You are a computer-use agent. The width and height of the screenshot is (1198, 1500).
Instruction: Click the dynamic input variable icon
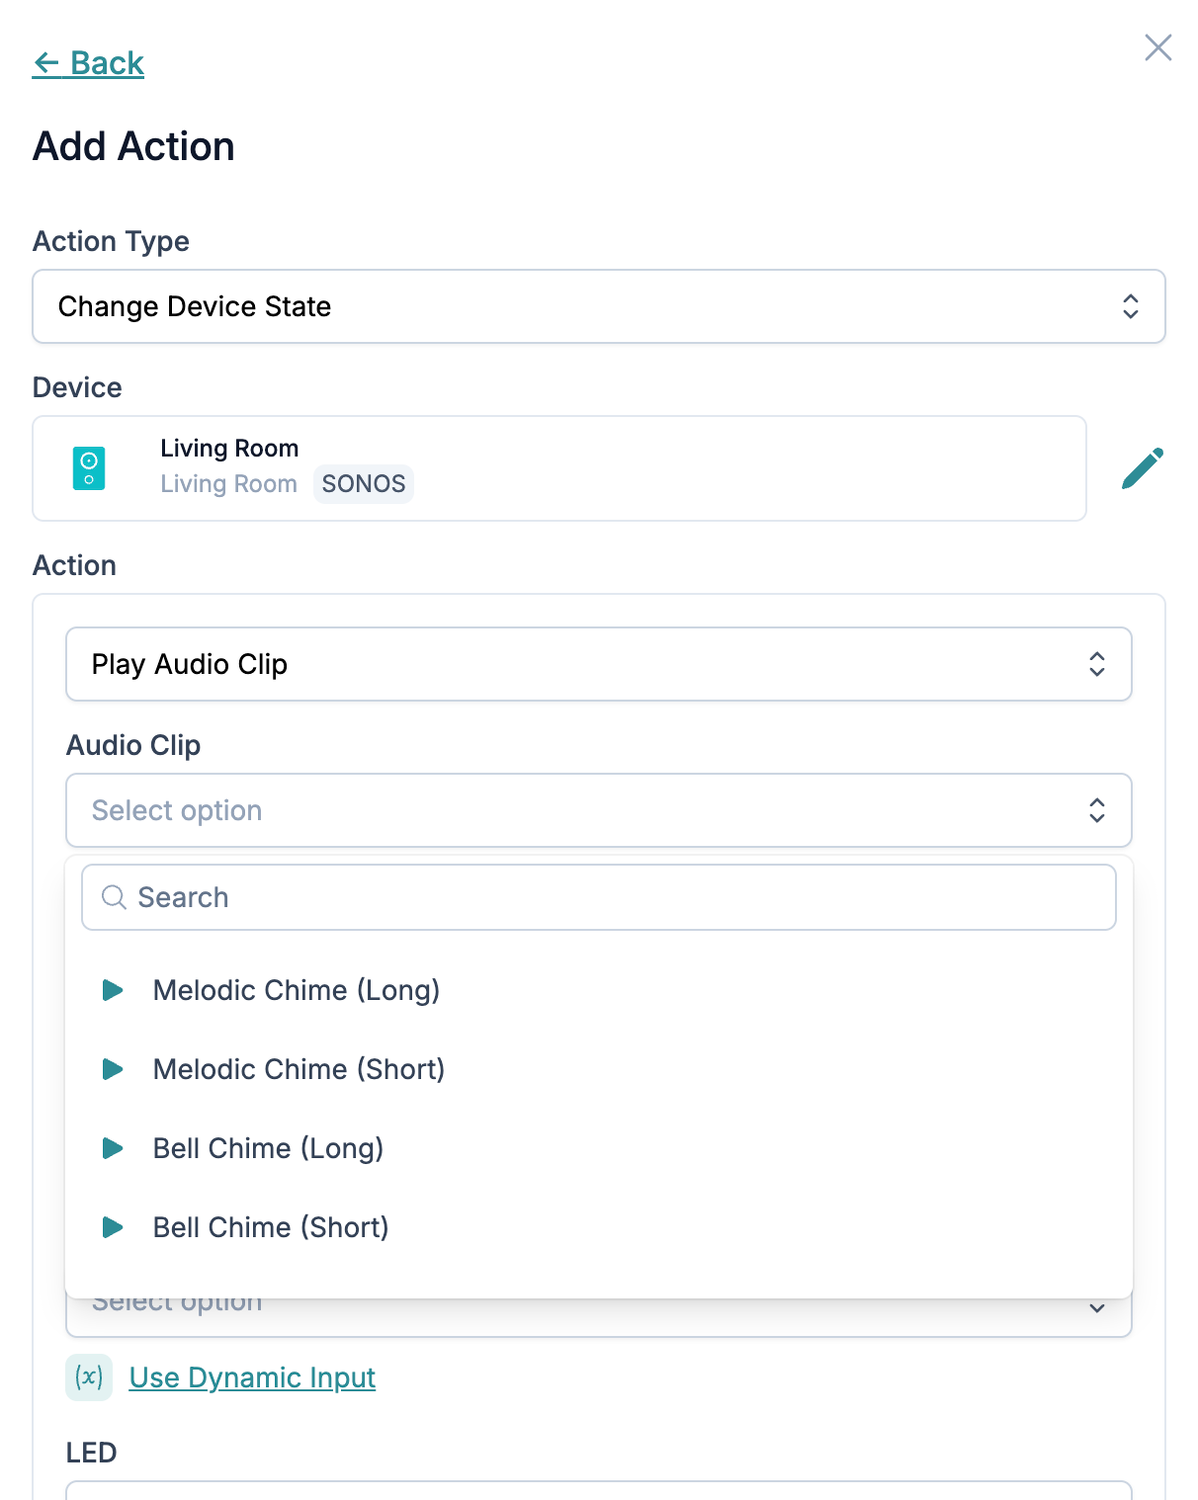pyautogui.click(x=89, y=1377)
